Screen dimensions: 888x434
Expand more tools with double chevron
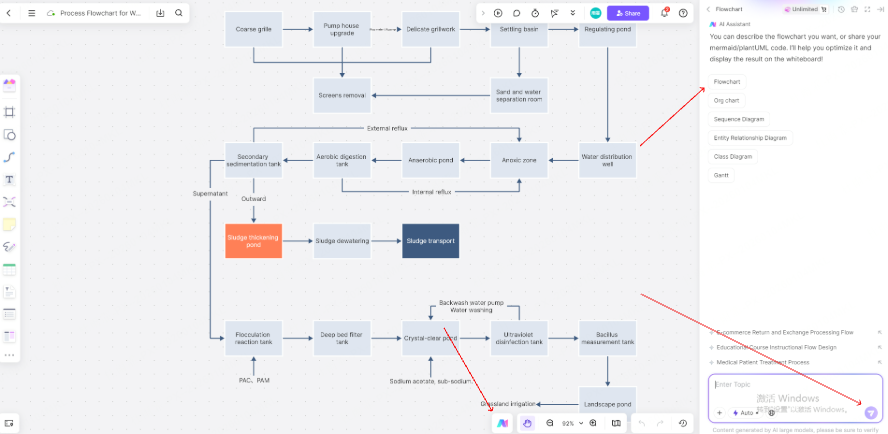pos(572,13)
